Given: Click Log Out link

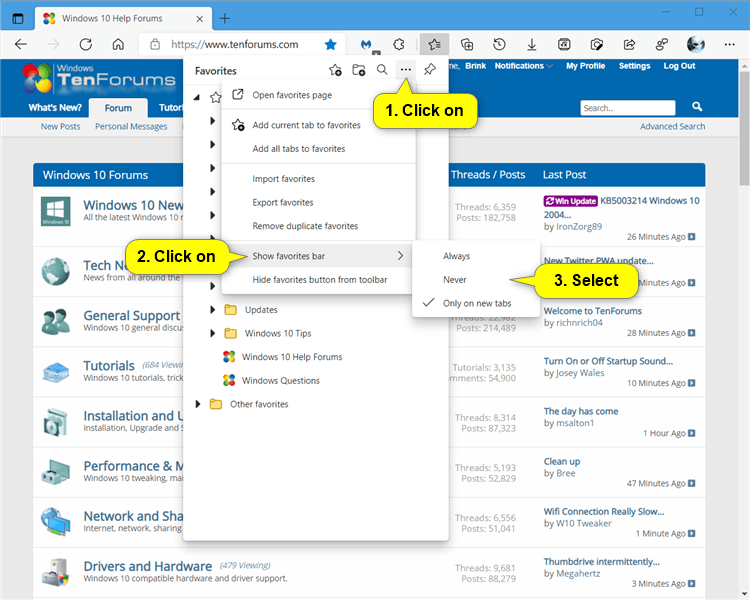Looking at the screenshot, I should (679, 66).
